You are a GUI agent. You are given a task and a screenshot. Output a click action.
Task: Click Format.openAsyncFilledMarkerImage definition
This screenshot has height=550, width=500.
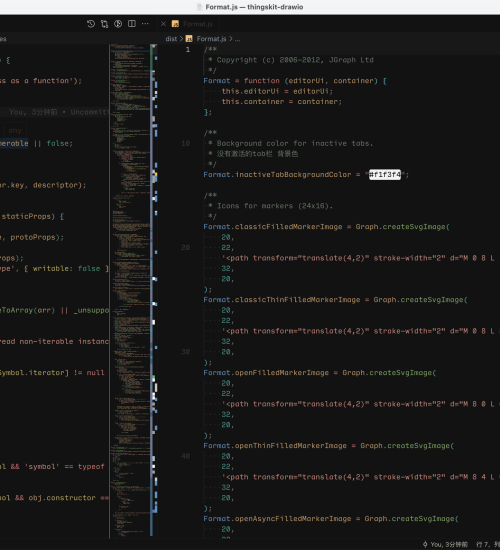point(331,519)
